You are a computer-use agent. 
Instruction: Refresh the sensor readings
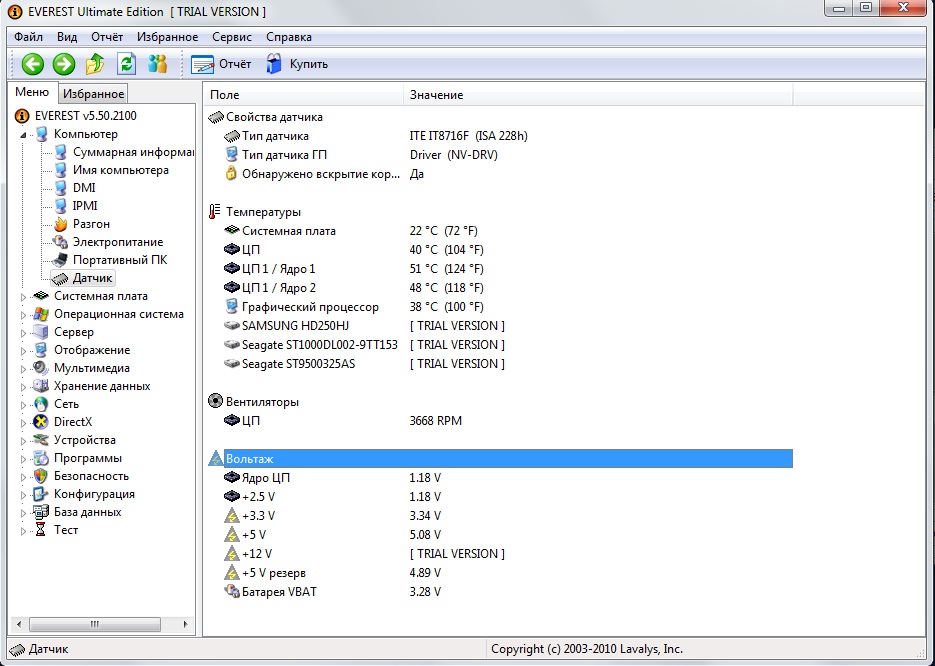[126, 64]
